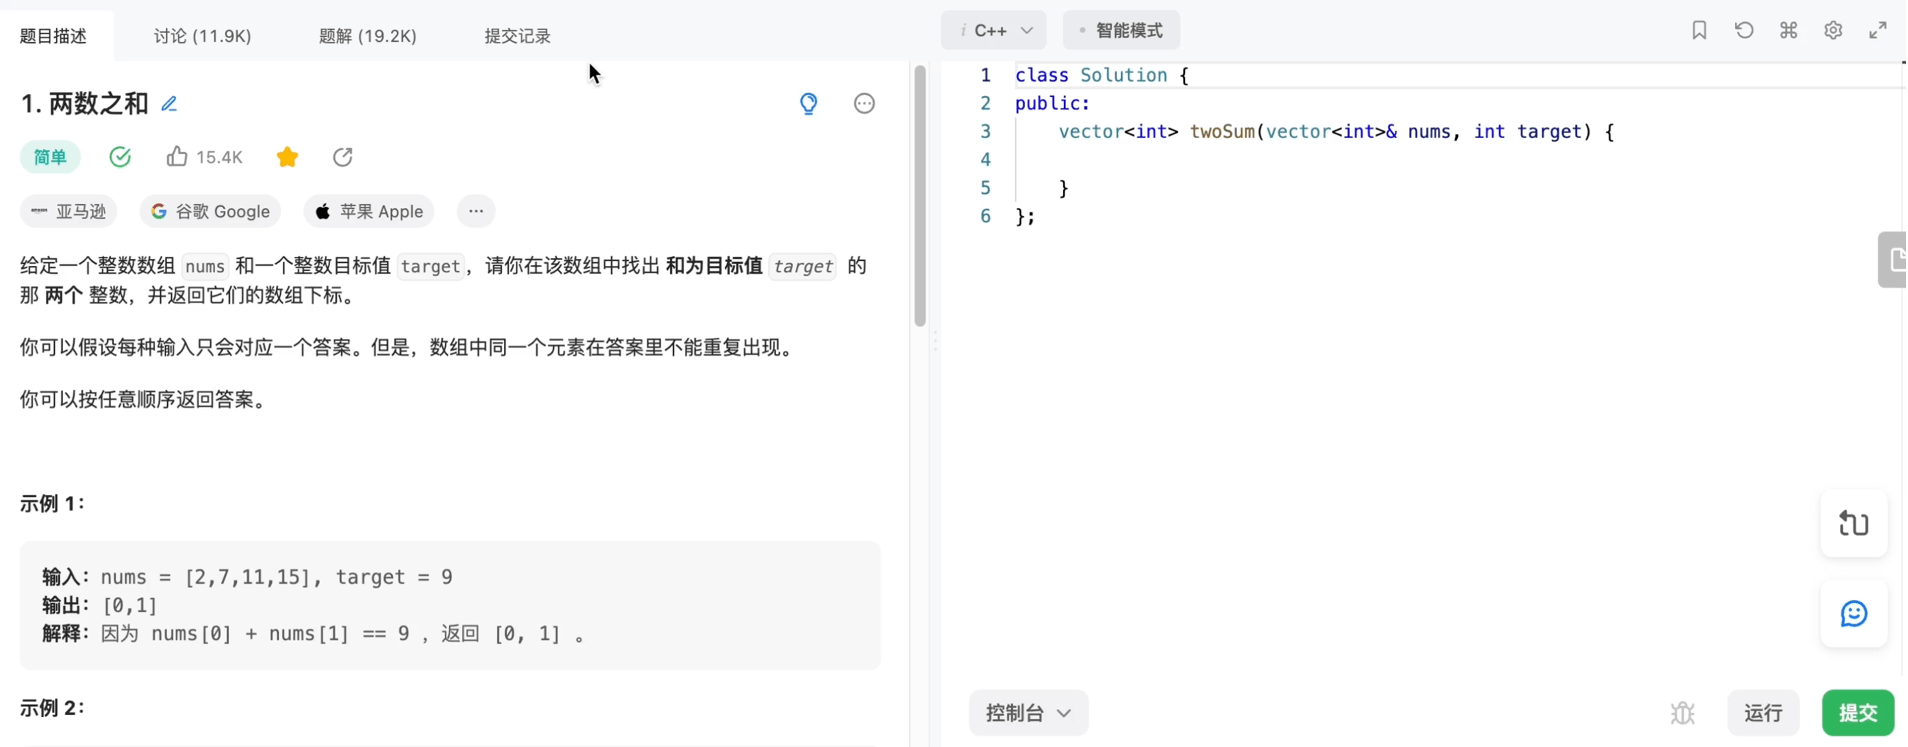The width and height of the screenshot is (1908, 747).
Task: Click the description panel vertical scrollbar
Action: [920, 196]
